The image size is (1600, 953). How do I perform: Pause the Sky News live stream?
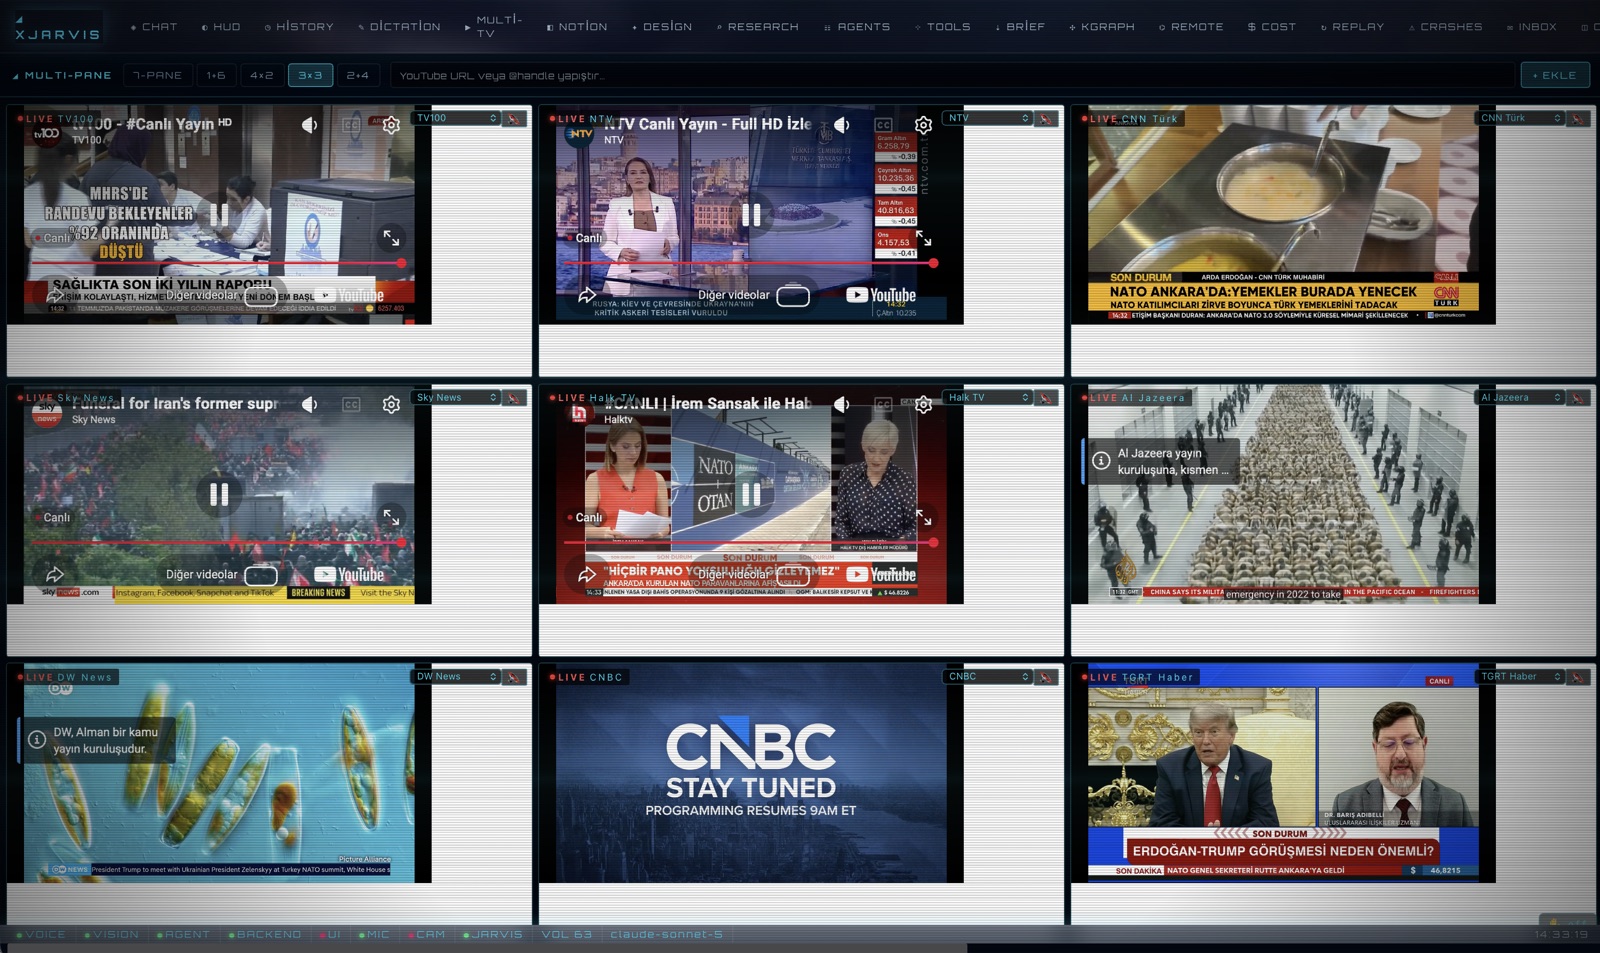219,493
